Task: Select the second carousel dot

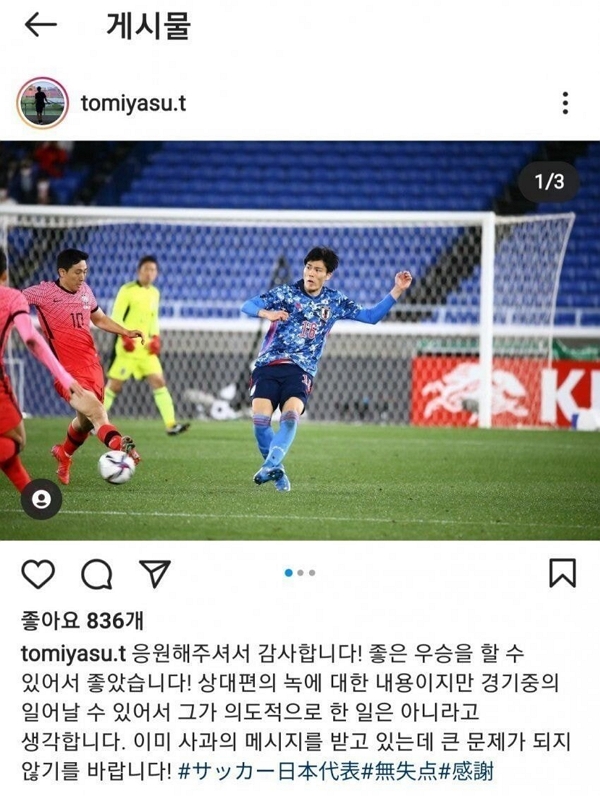Action: [x=301, y=573]
